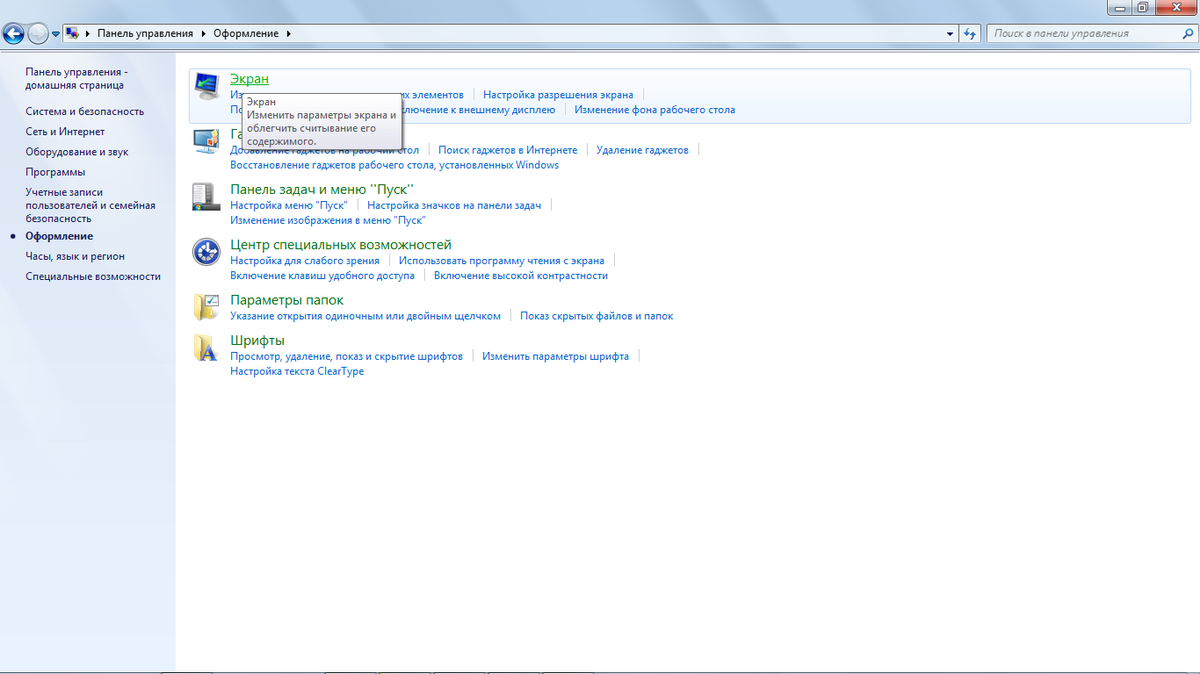Click the Панель задач и меню Пуск icon

click(x=205, y=197)
